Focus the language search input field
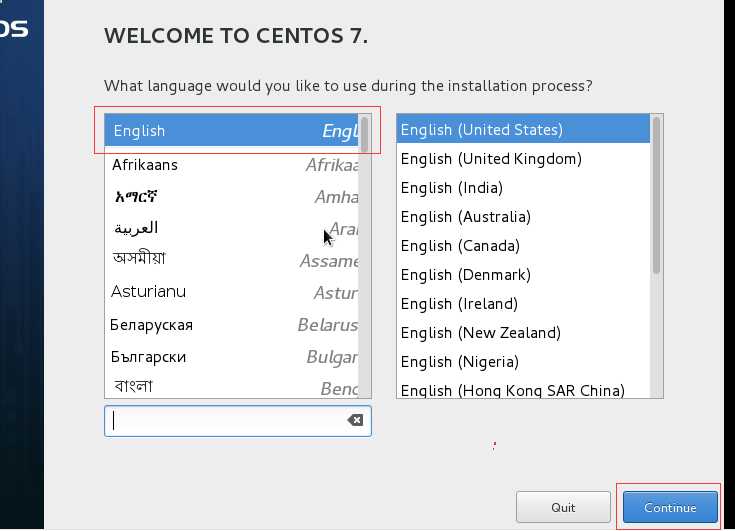The image size is (735, 531). 238,421
